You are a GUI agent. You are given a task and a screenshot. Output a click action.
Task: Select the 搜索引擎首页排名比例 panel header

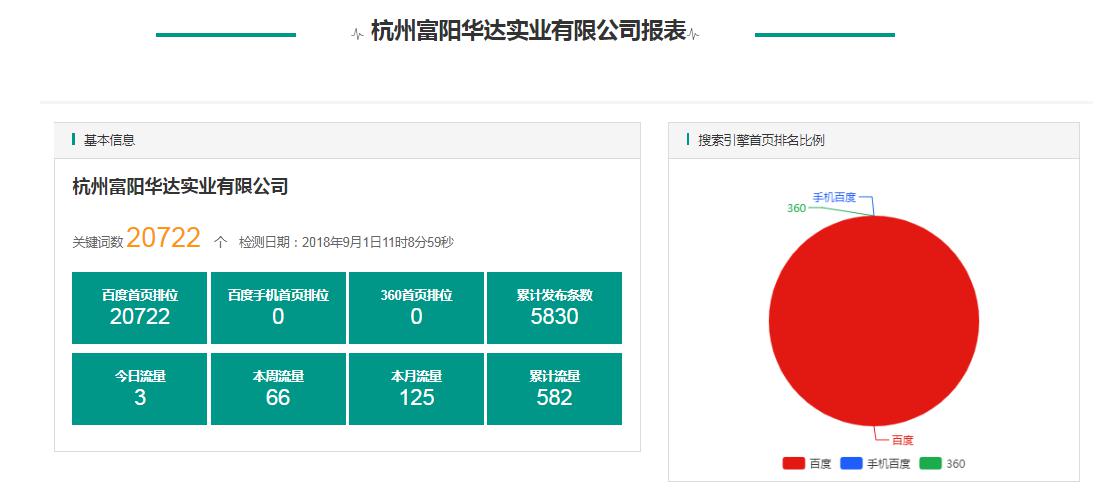tap(761, 141)
